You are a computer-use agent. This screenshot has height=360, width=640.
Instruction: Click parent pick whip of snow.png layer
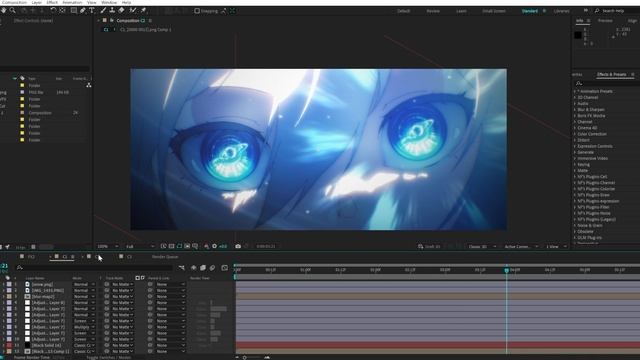pyautogui.click(x=150, y=284)
